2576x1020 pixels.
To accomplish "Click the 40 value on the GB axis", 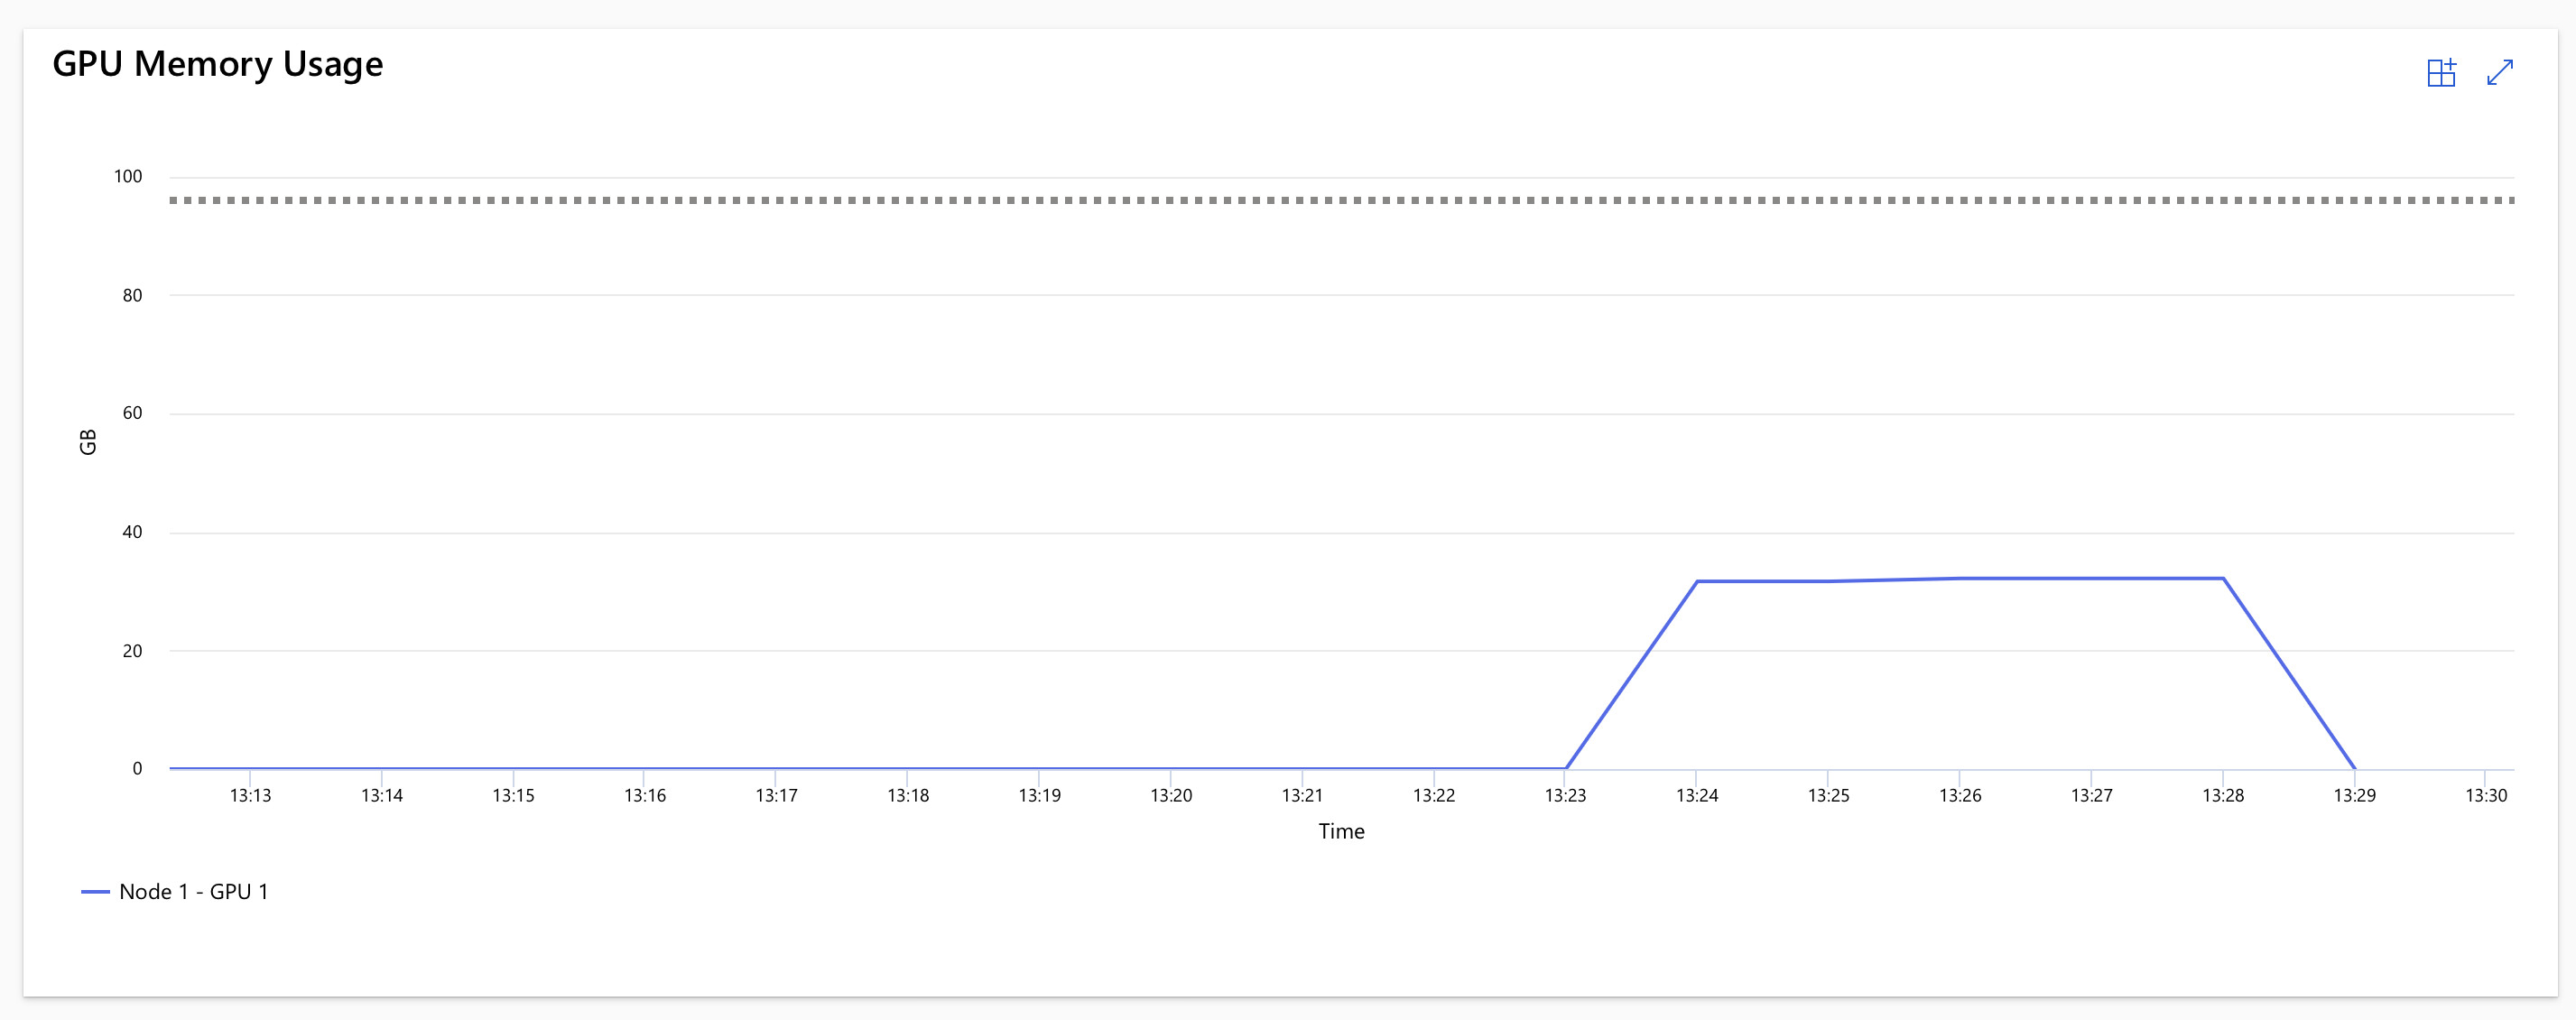I will click(x=132, y=532).
